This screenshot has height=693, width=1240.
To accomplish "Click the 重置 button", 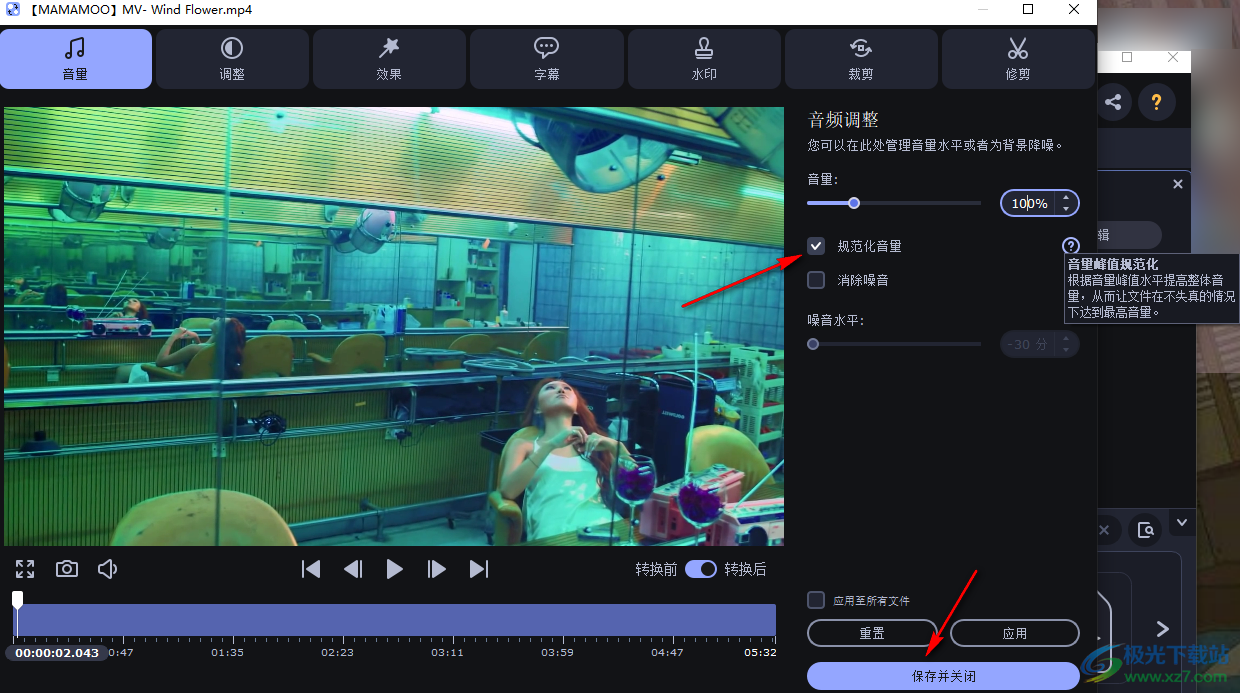I will (x=872, y=633).
